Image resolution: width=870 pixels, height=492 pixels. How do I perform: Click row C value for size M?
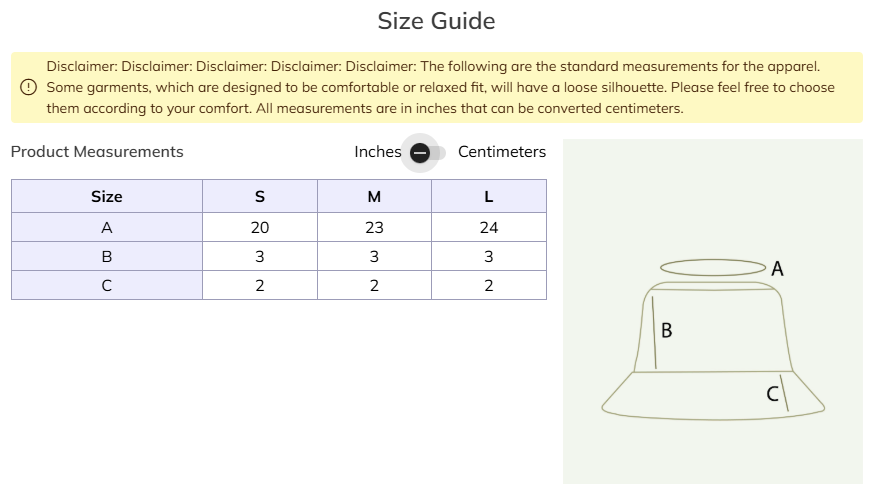tap(374, 285)
